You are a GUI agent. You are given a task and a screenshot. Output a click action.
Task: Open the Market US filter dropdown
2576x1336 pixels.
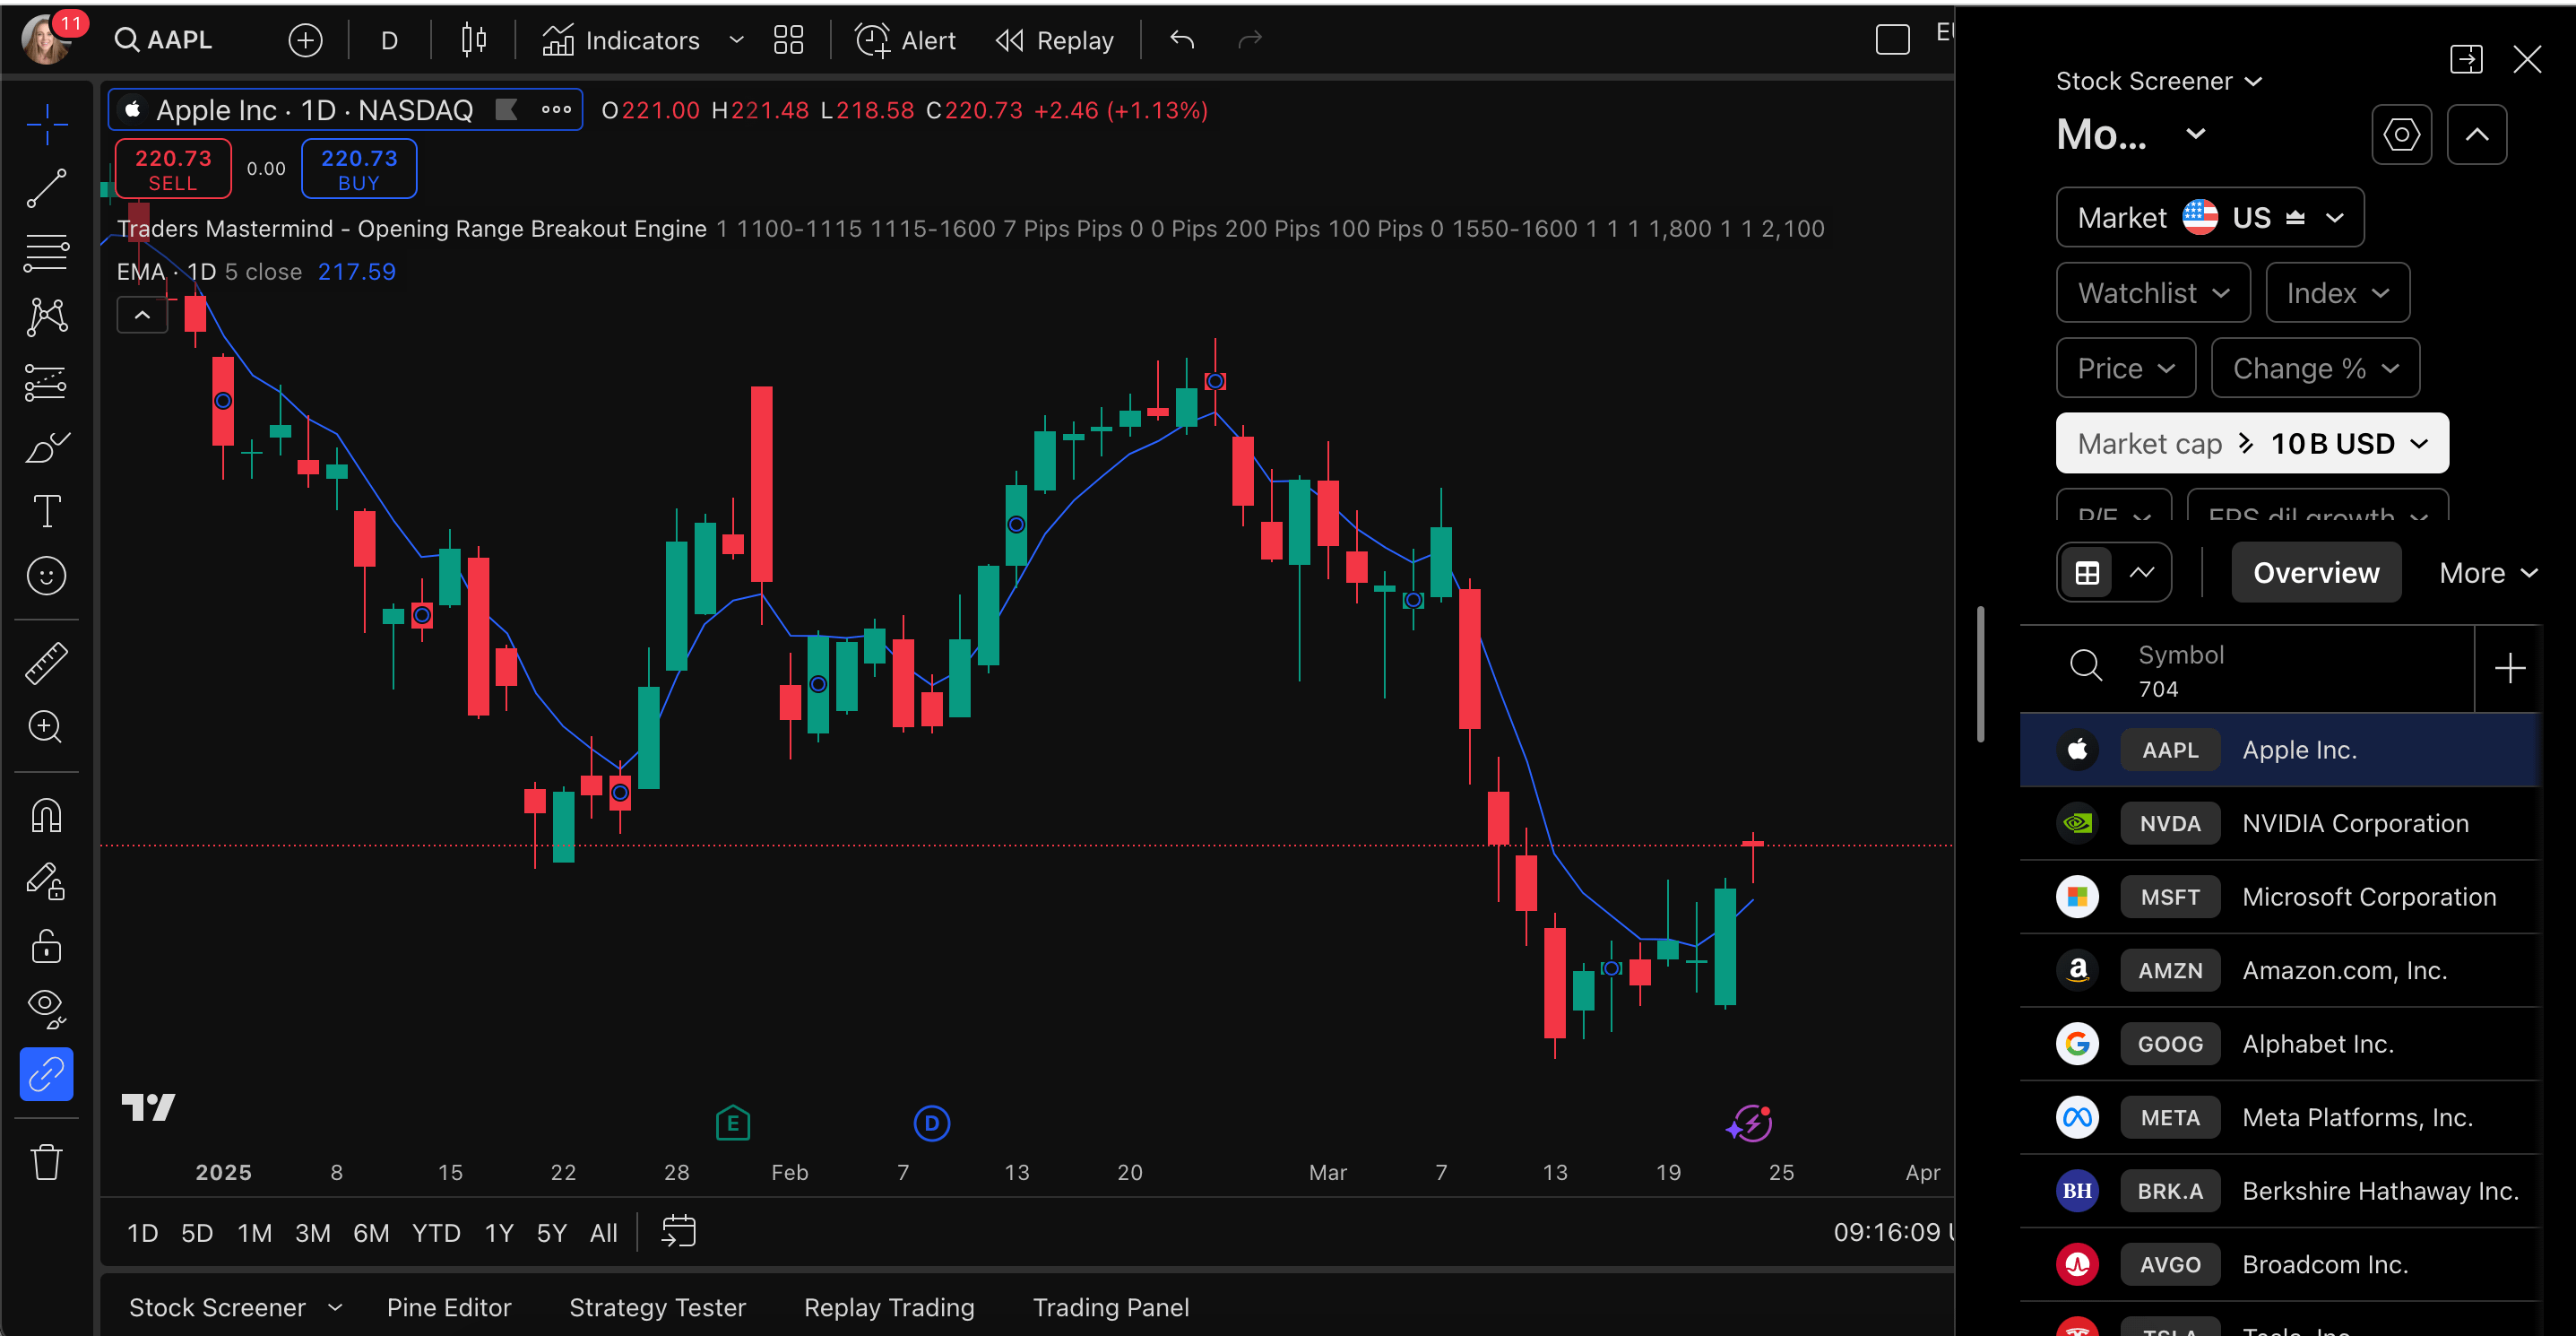pos(2210,217)
